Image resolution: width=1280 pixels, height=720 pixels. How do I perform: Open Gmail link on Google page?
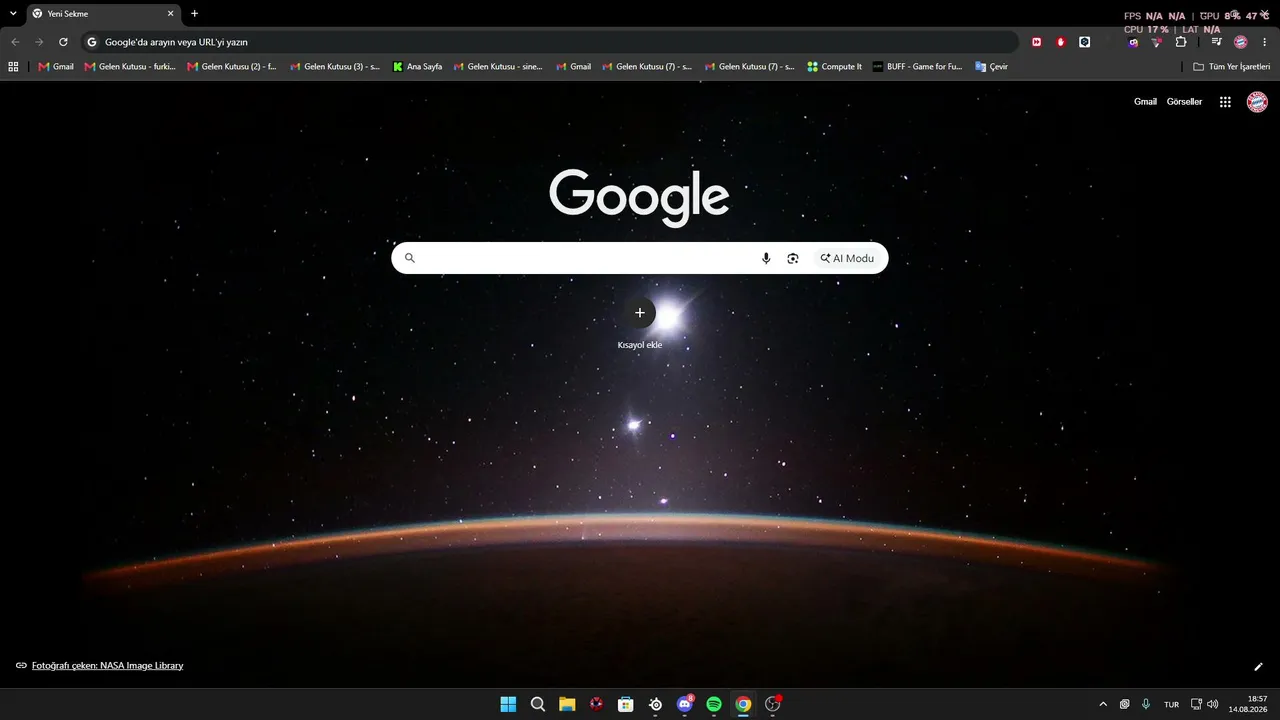(x=1145, y=102)
